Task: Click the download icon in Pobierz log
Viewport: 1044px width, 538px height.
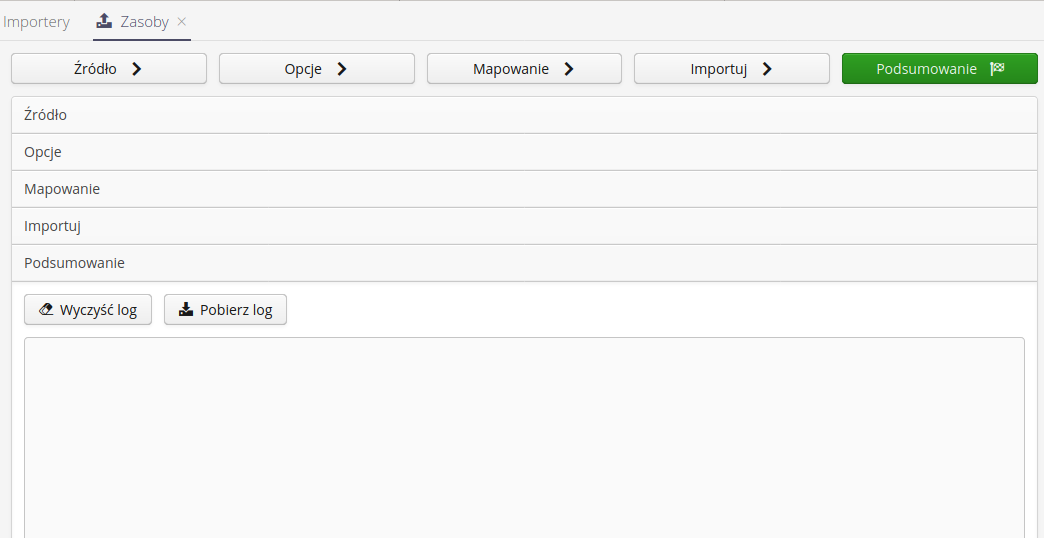Action: pos(185,310)
